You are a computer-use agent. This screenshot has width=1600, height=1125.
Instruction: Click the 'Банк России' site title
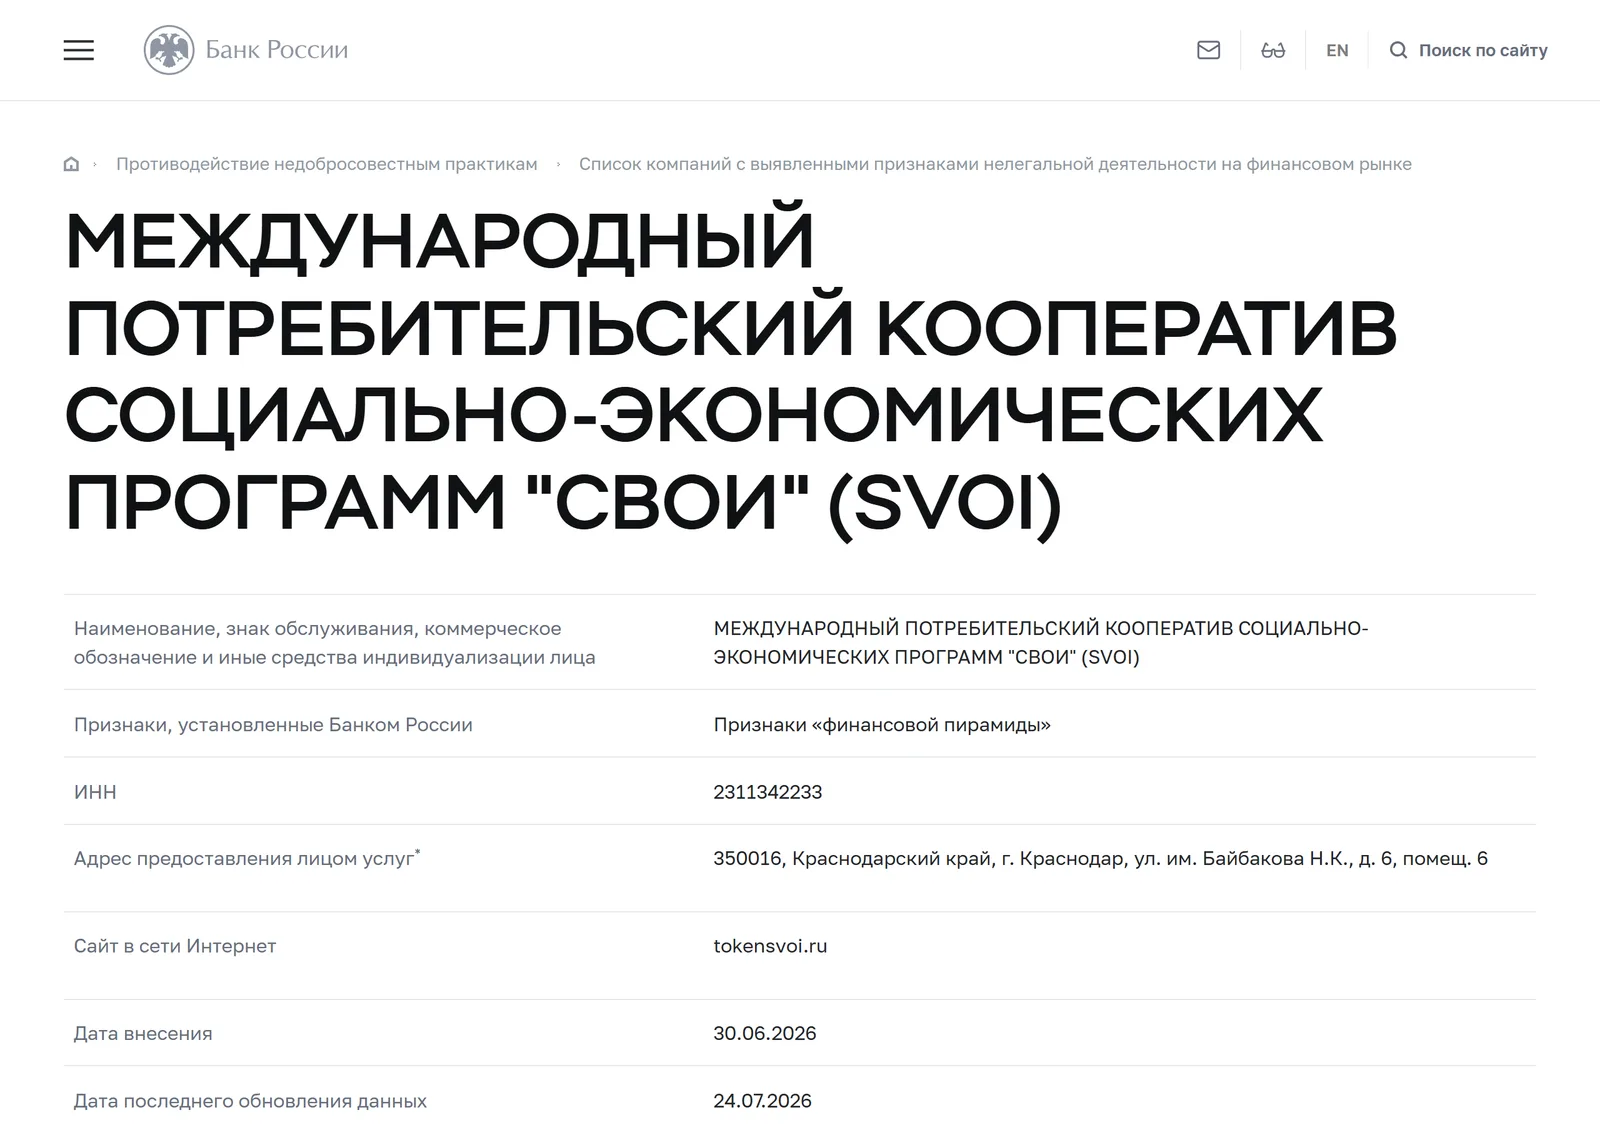click(277, 50)
